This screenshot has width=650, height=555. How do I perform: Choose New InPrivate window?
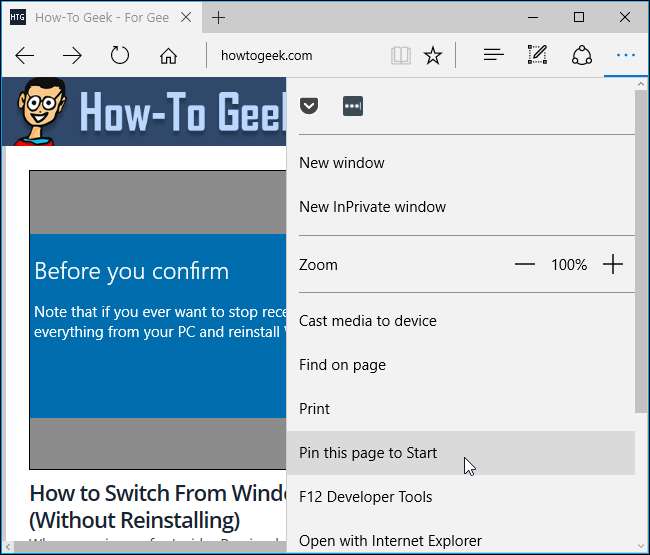(x=372, y=207)
